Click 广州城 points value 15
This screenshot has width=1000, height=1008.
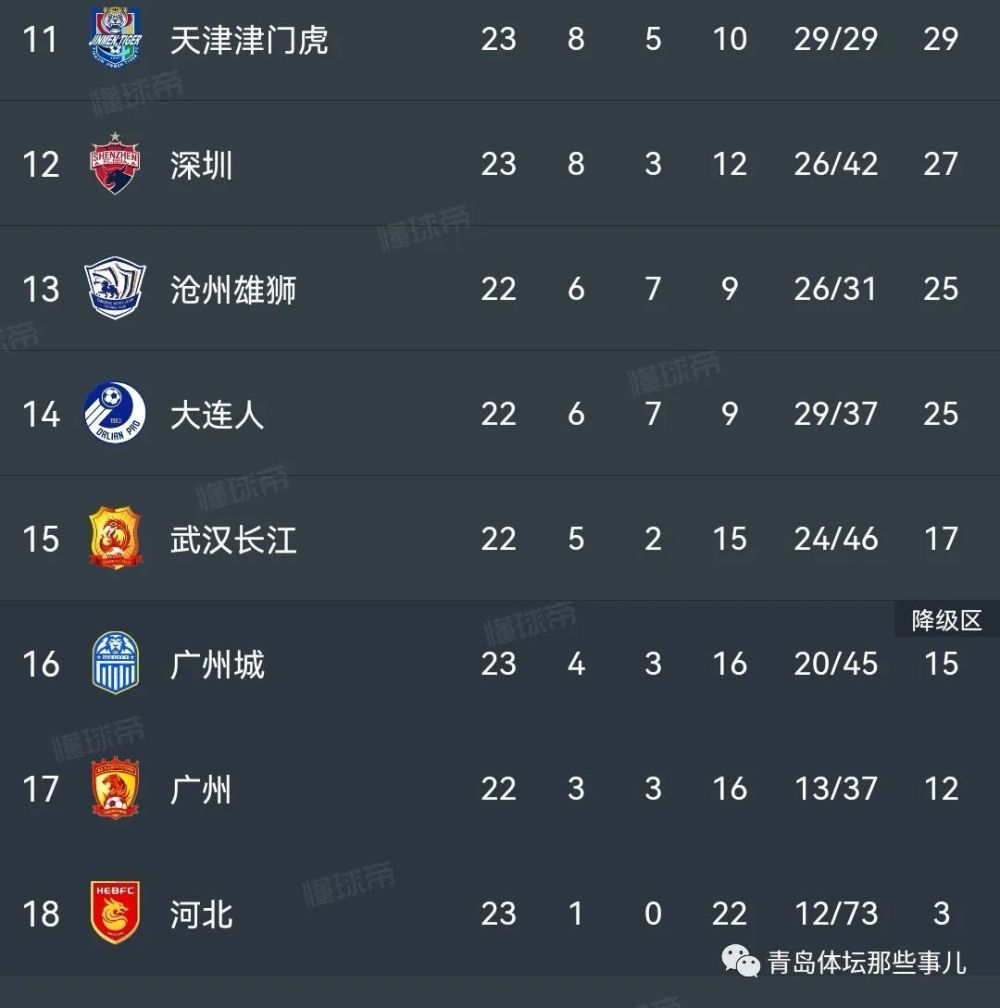tap(941, 664)
